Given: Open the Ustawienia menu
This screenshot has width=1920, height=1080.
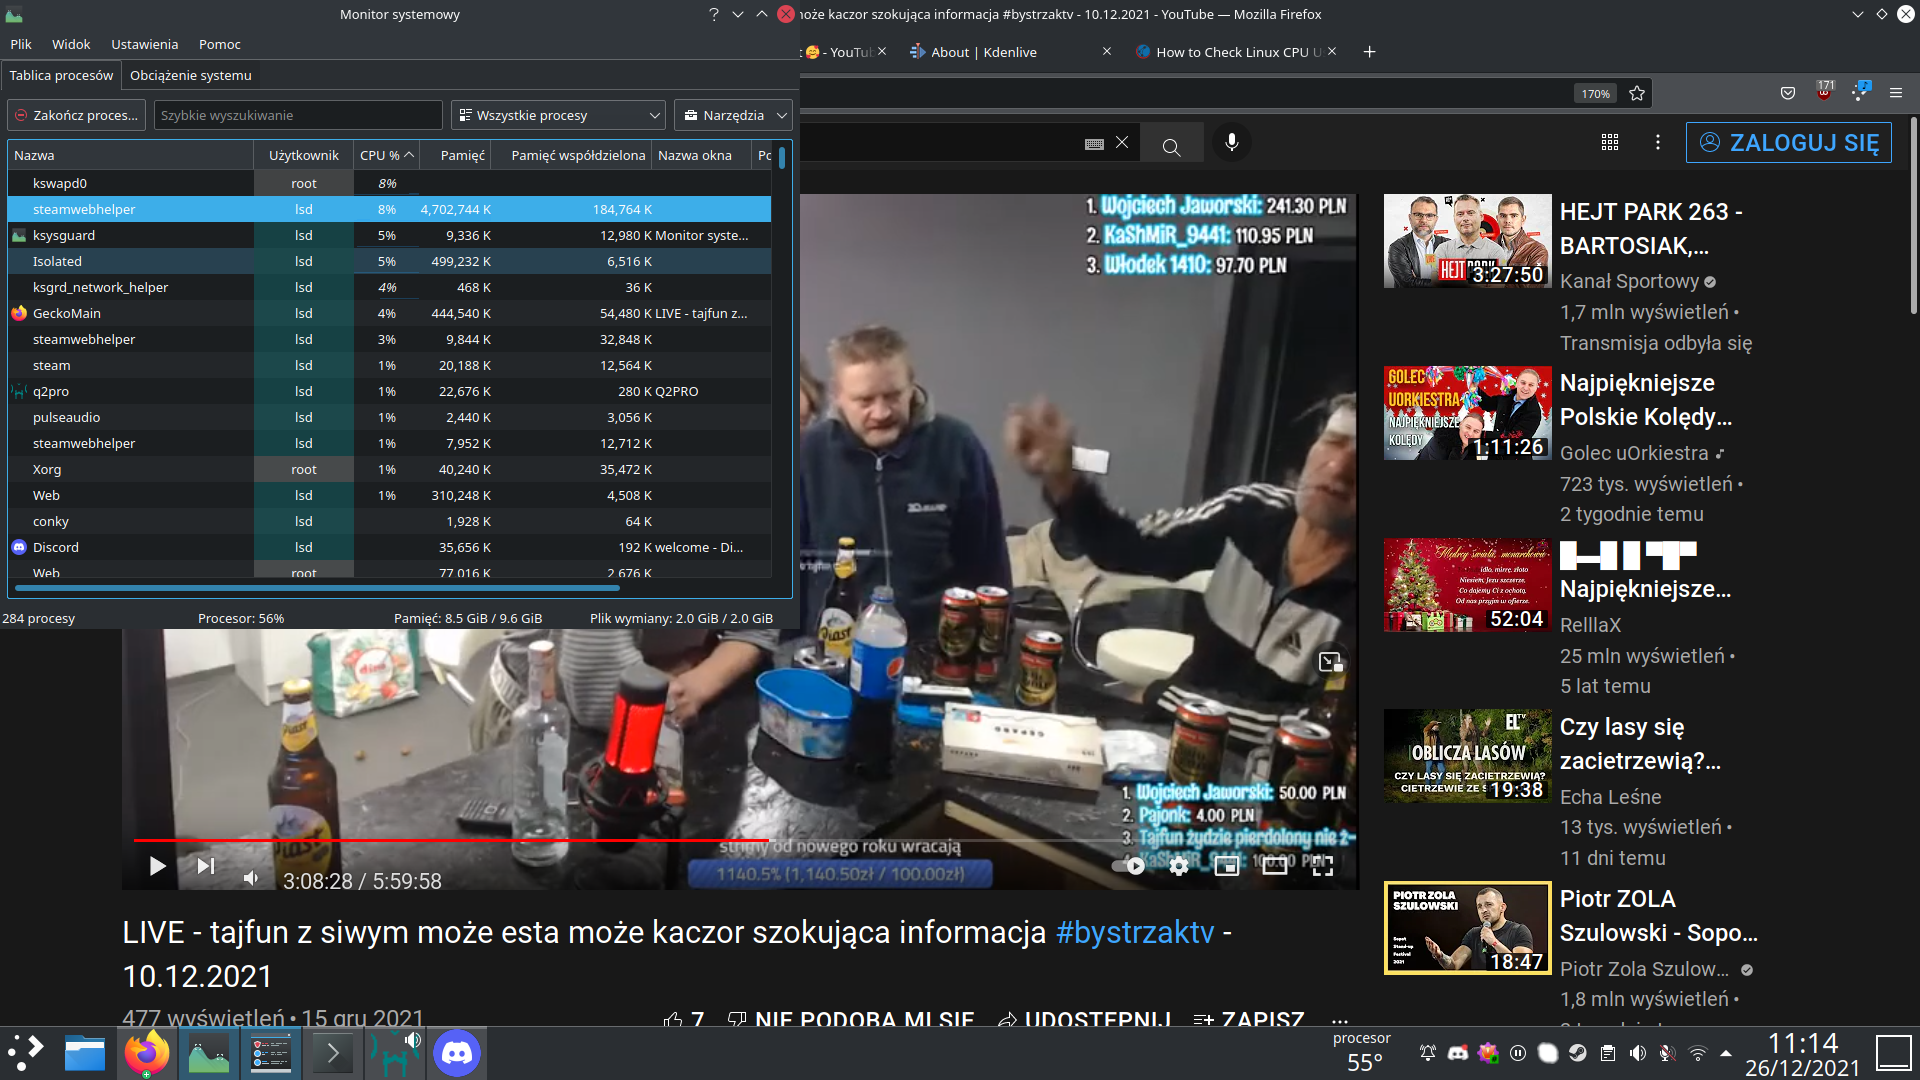Looking at the screenshot, I should click(144, 44).
